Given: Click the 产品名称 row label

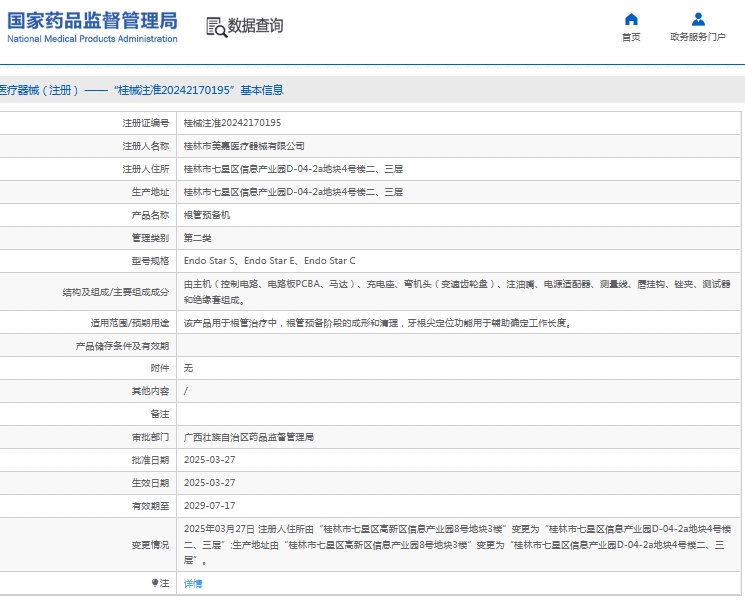Looking at the screenshot, I should tap(150, 215).
